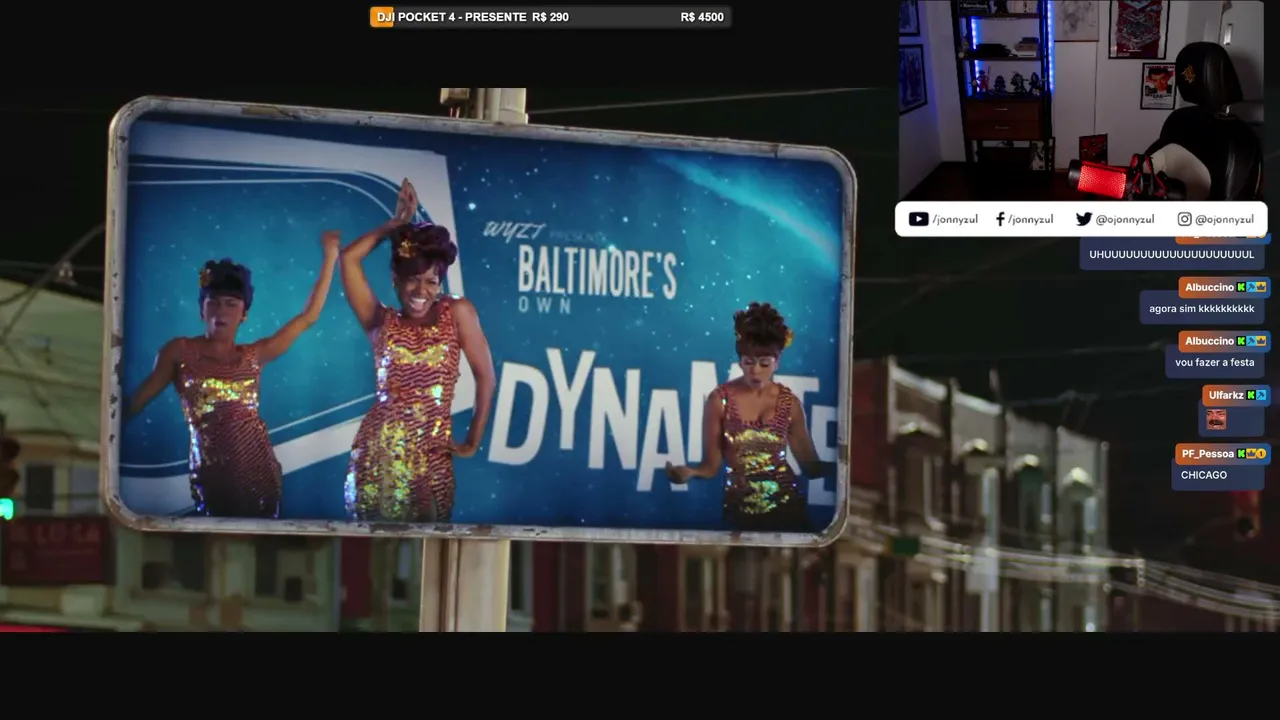Open the @ojonnyzul Twitter handle
1280x720 pixels.
click(x=1125, y=219)
